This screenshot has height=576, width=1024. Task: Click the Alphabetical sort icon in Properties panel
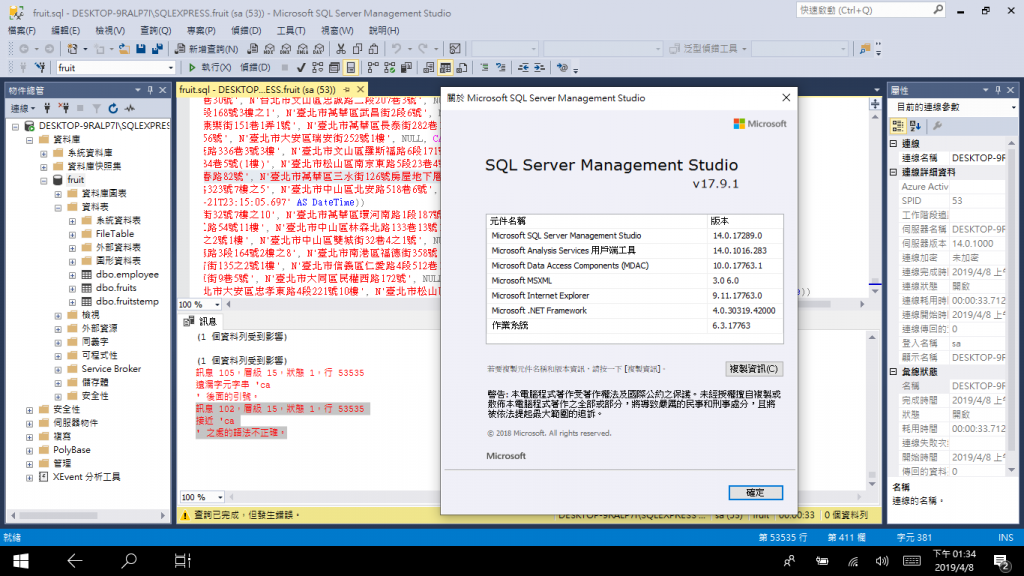(x=915, y=125)
